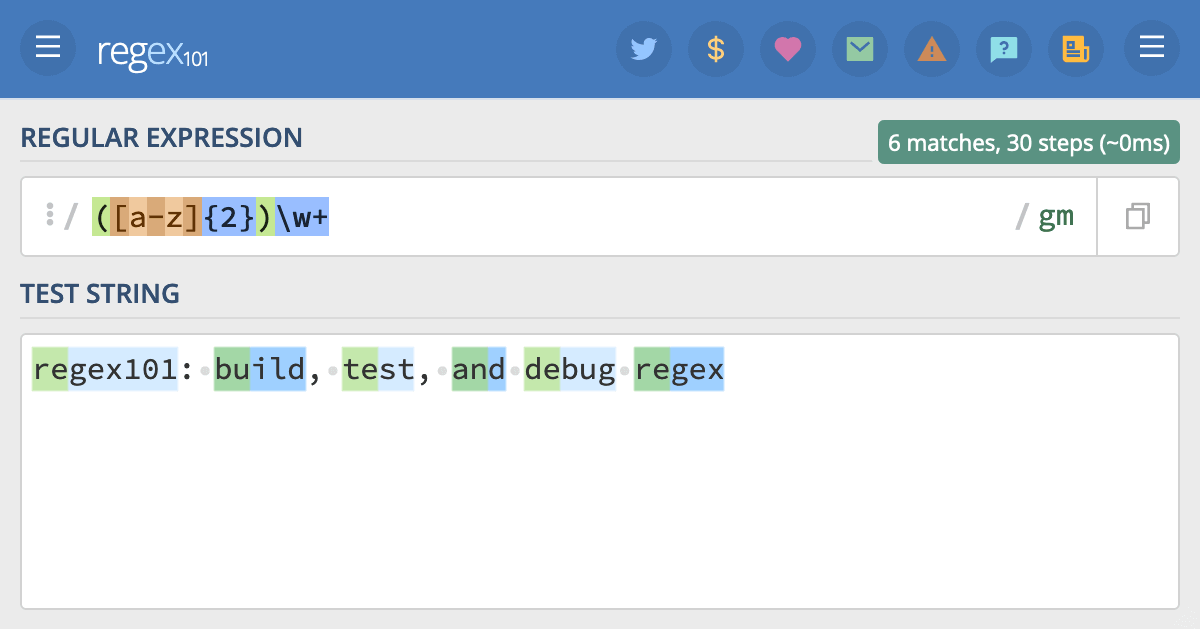Open the Twitter share icon
1200x629 pixels.
coord(644,48)
